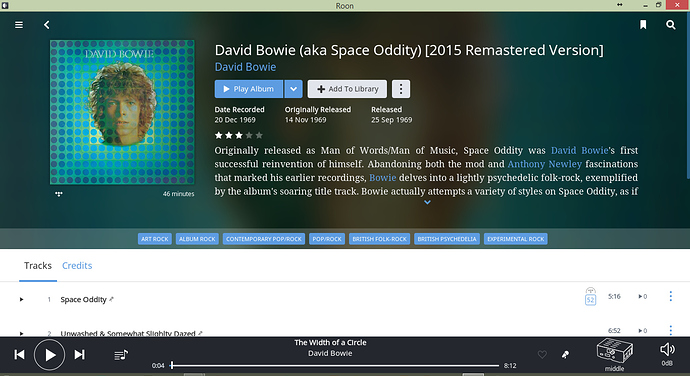The width and height of the screenshot is (690, 376).
Task: Favorite the current track with heart
Action: click(x=542, y=354)
